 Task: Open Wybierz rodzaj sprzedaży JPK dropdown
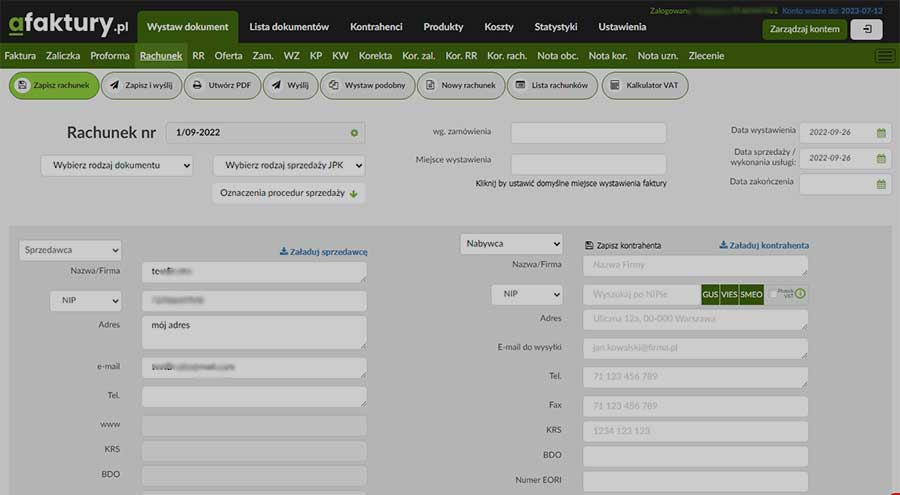coord(289,165)
